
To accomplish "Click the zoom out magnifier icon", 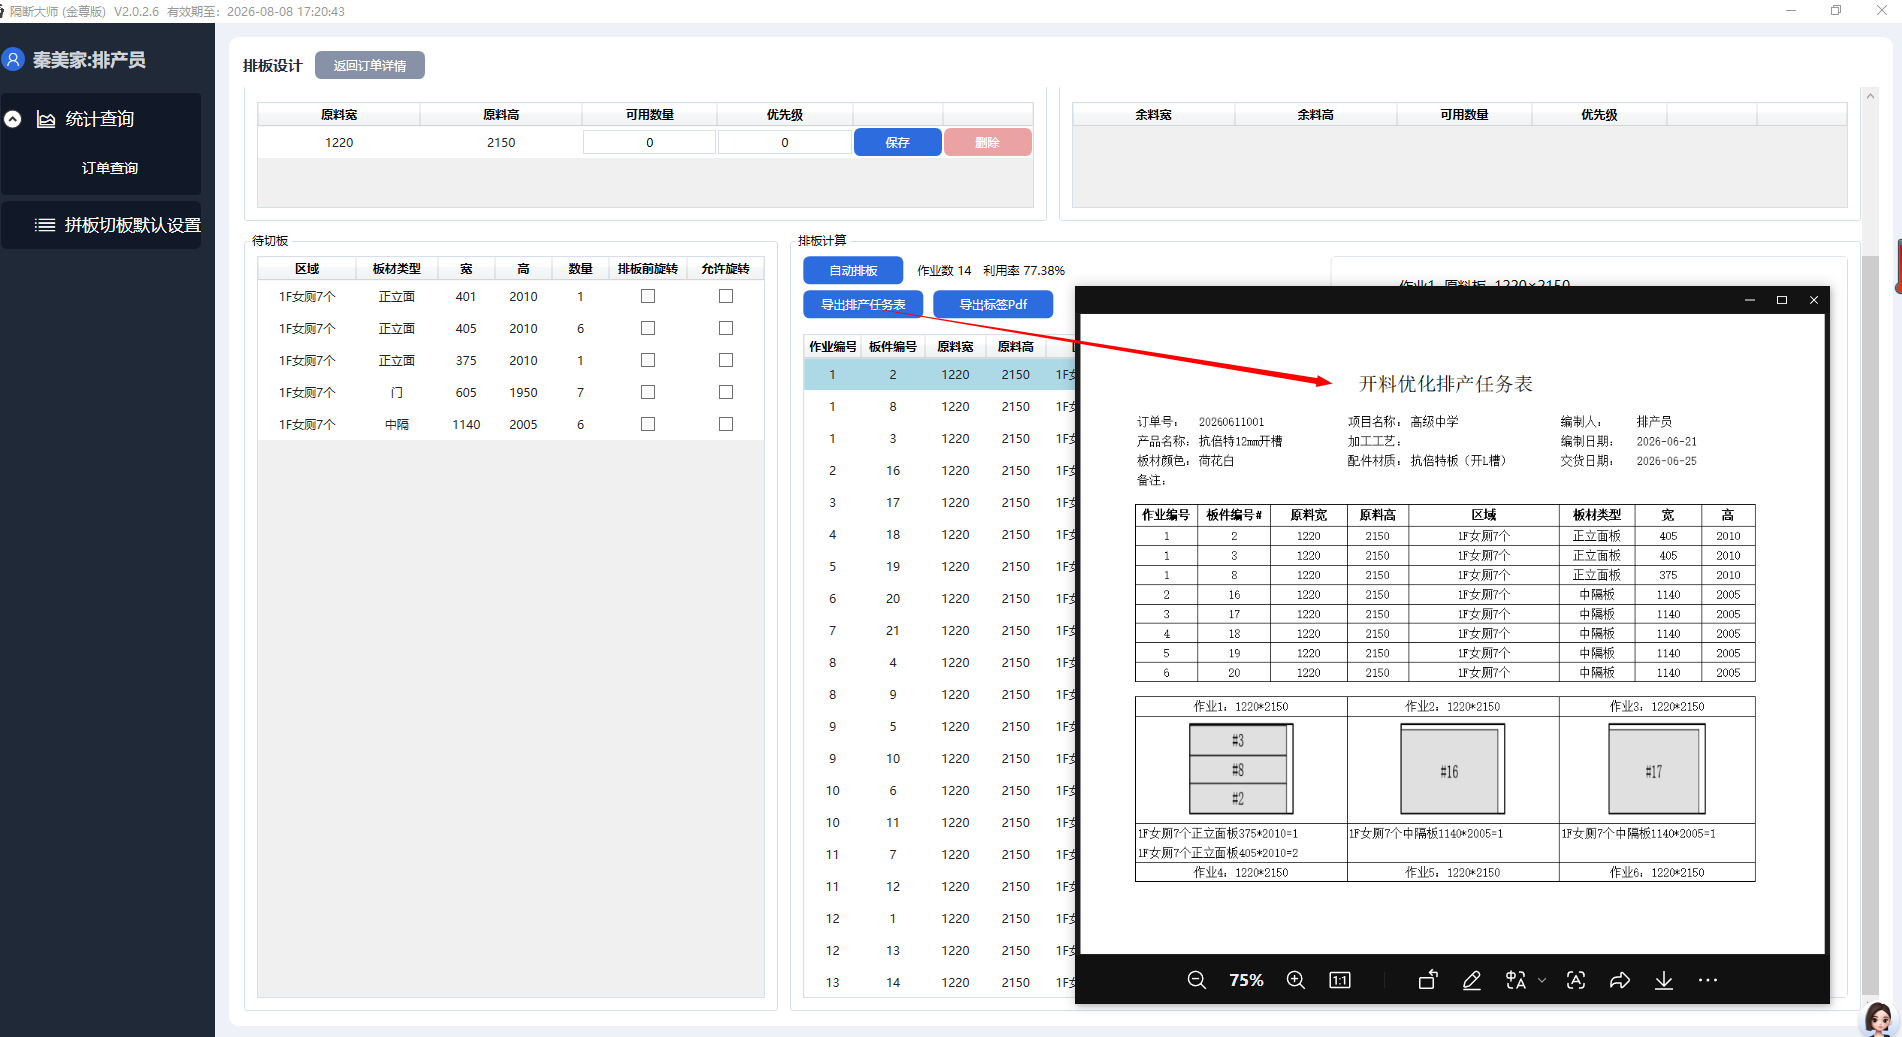I will click(1196, 980).
